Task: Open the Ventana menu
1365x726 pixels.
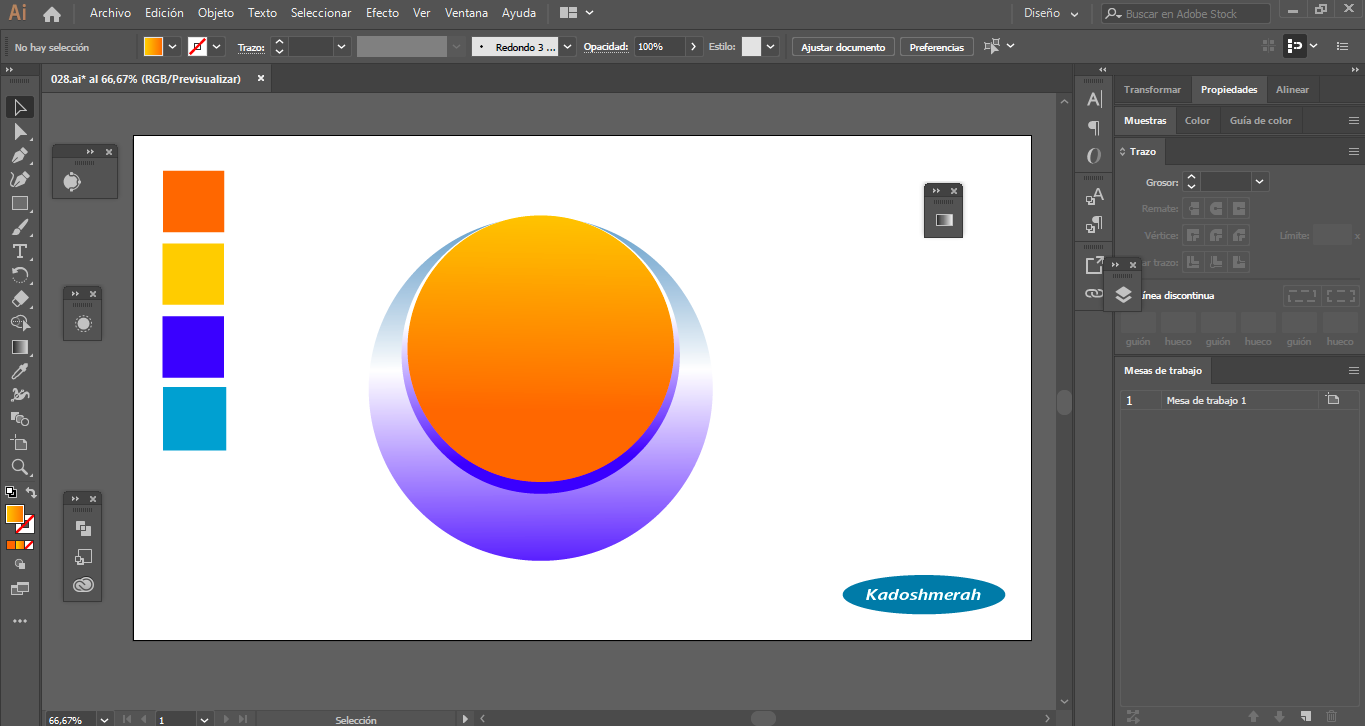Action: pyautogui.click(x=466, y=14)
